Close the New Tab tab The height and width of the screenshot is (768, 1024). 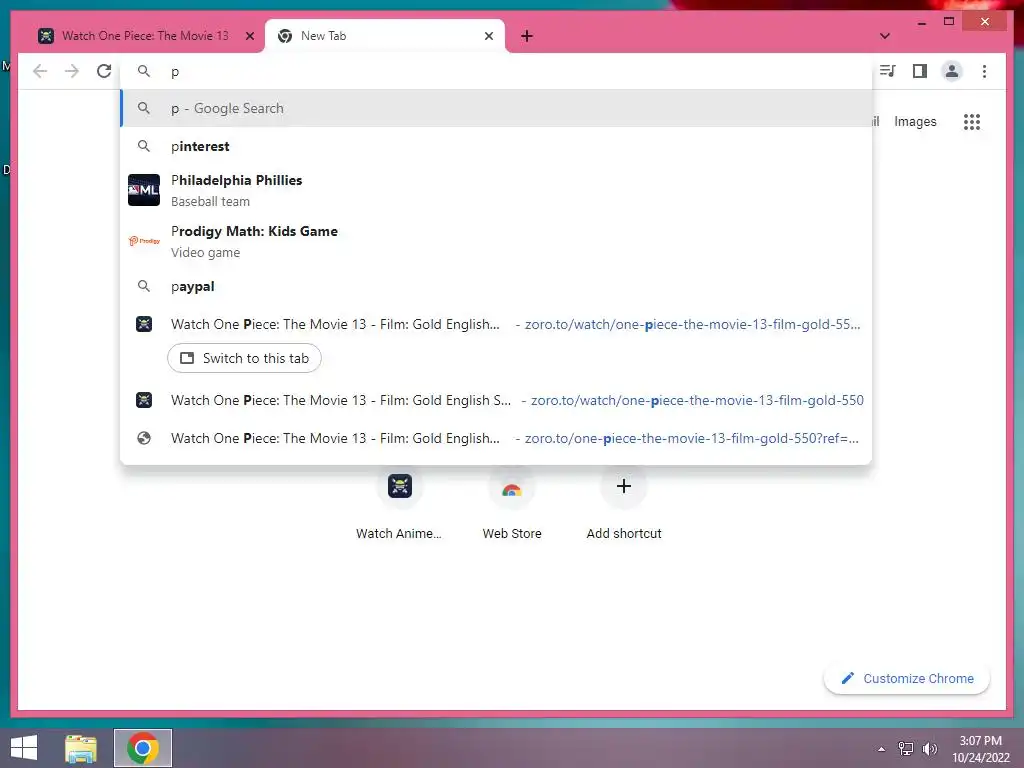coord(488,36)
